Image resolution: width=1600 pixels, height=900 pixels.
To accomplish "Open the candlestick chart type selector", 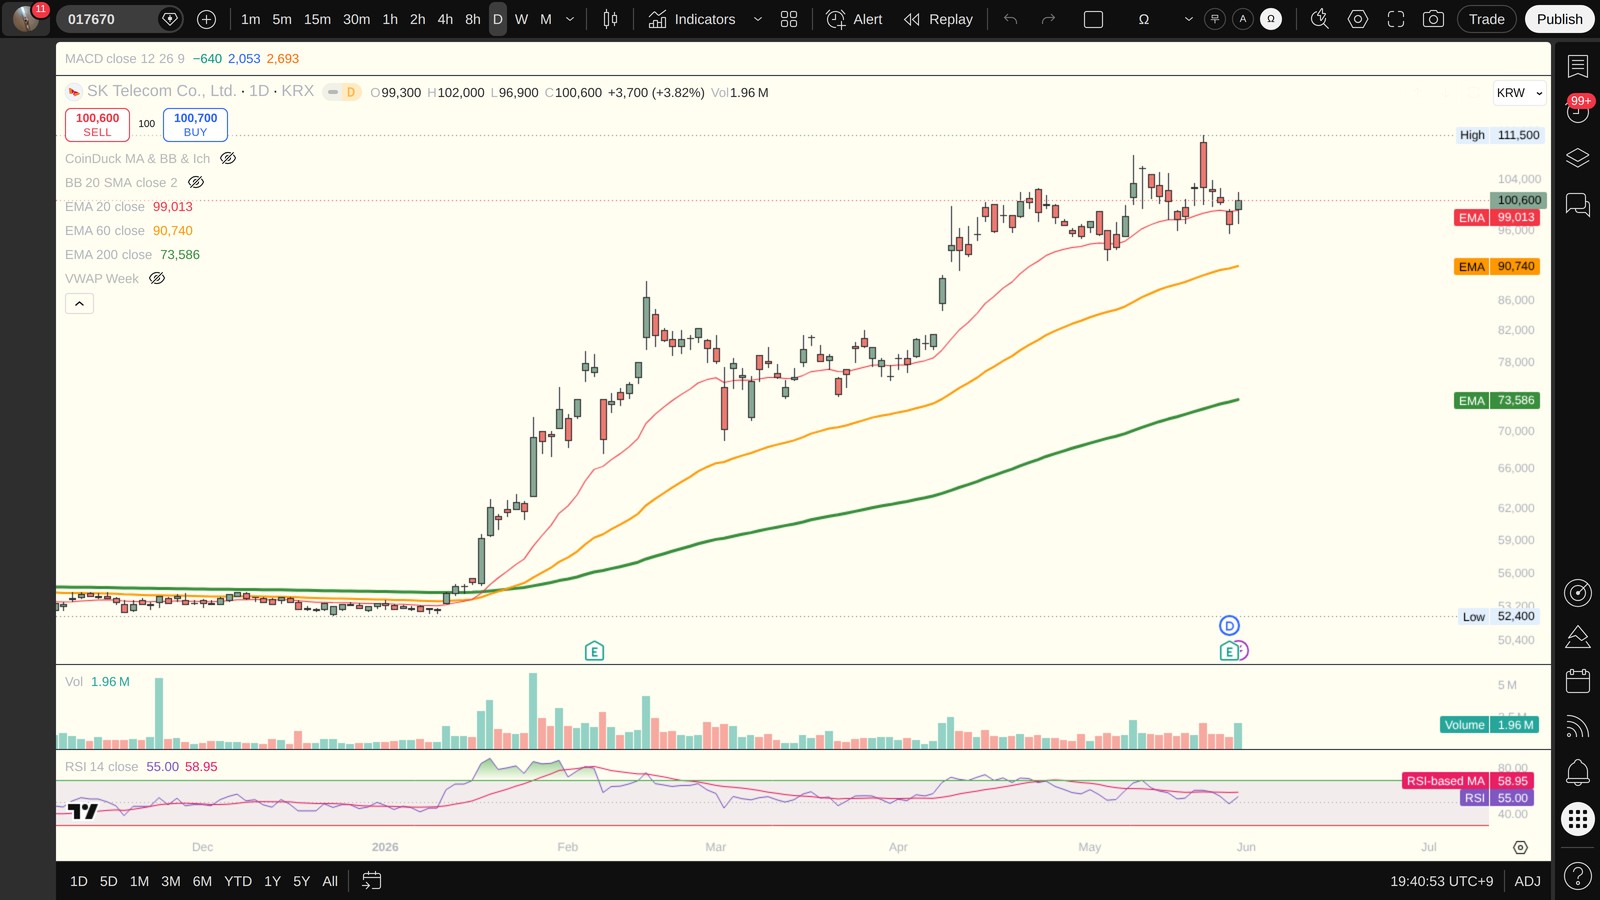I will (x=610, y=19).
